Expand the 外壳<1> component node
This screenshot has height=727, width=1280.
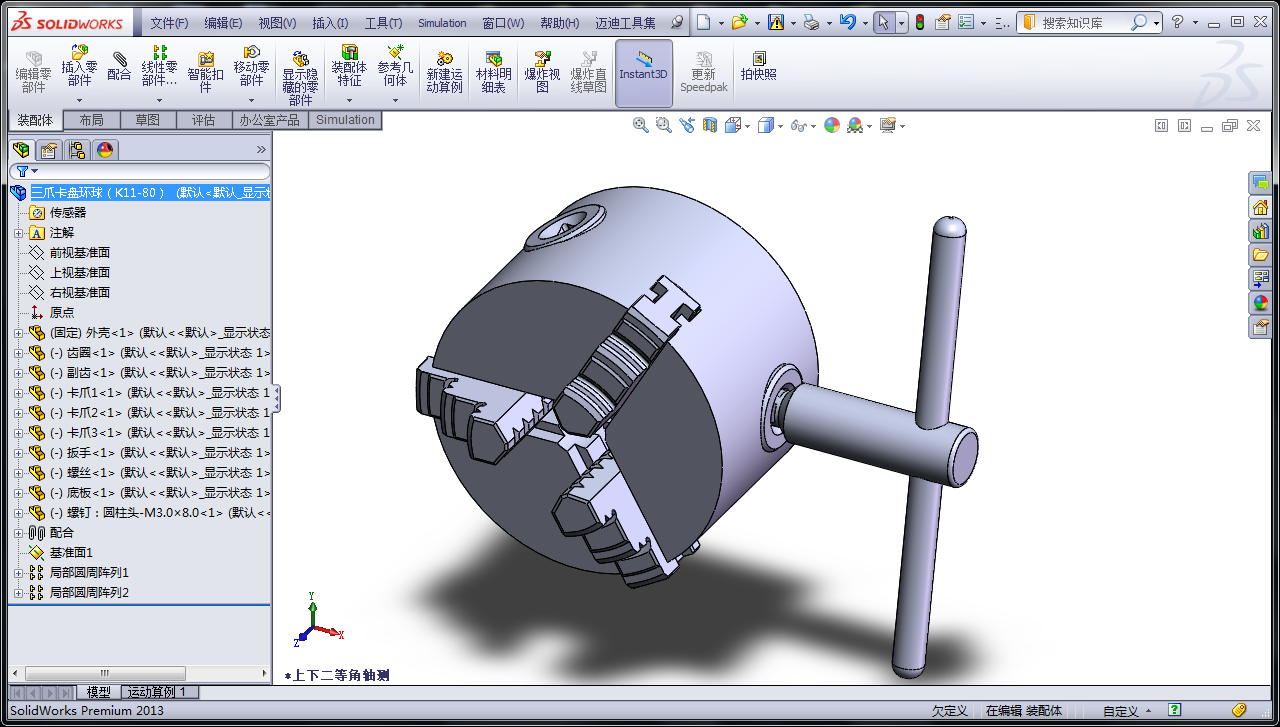[x=18, y=333]
